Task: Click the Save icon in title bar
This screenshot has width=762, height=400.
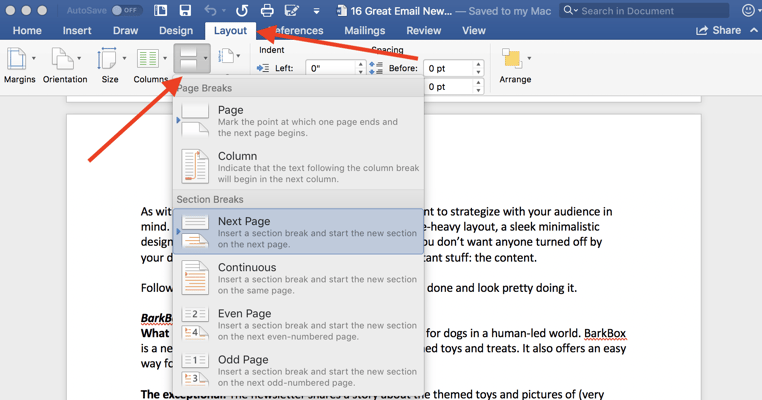Action: [185, 10]
